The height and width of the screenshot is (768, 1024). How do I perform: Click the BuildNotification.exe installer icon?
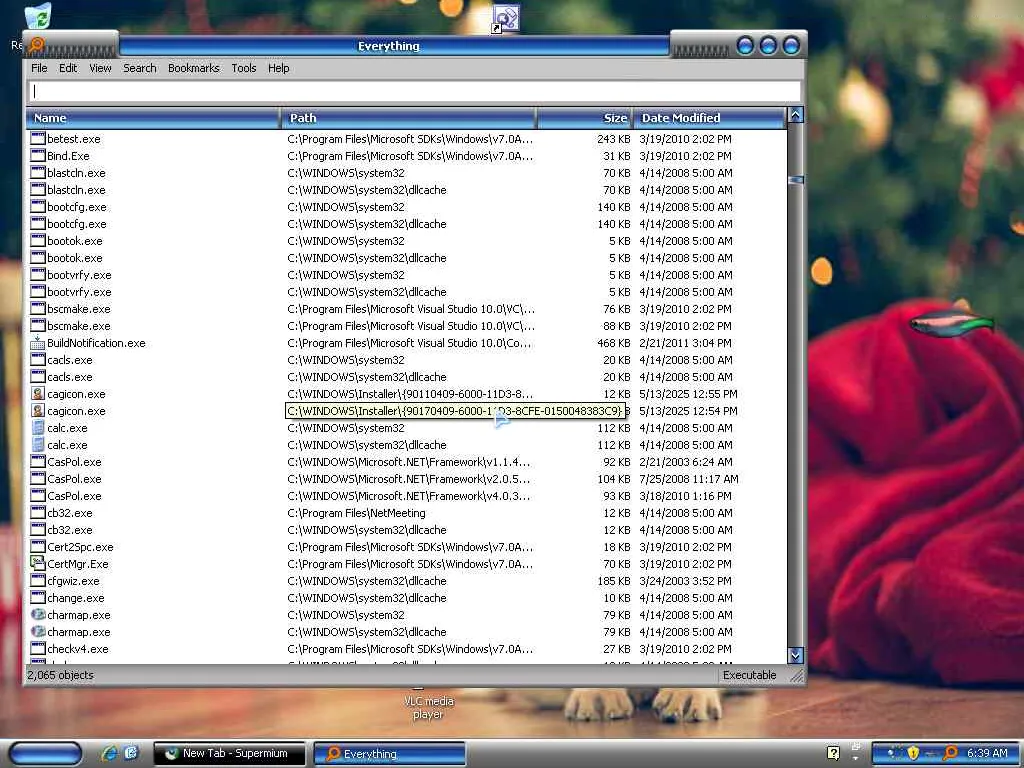pyautogui.click(x=38, y=343)
